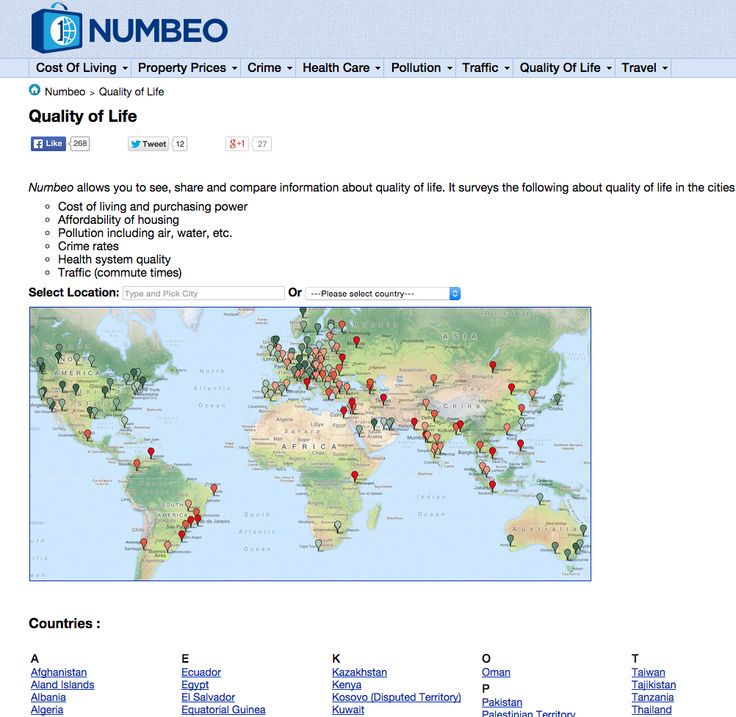
Task: Open the Afghanistan country link
Action: tap(59, 672)
